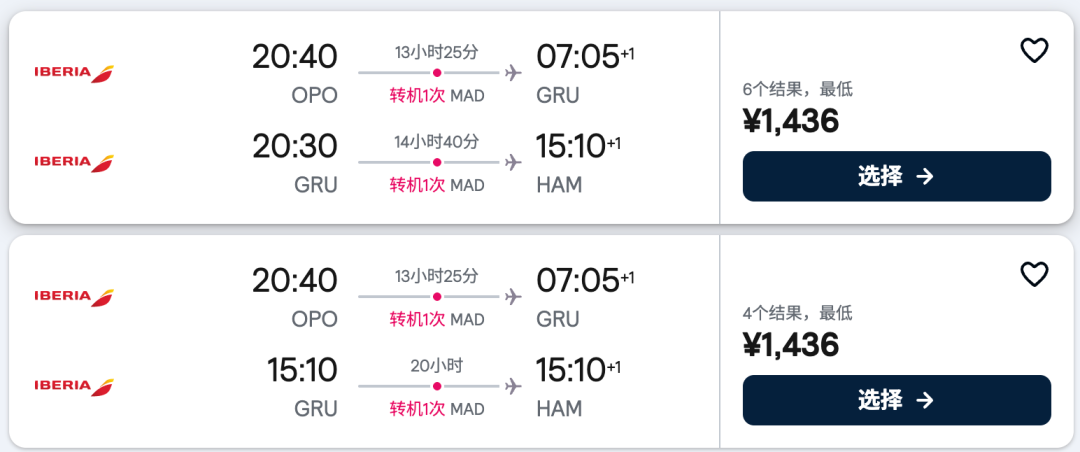1080x452 pixels.
Task: Click Iberia logo beside 15:10 GRU departure
Action: 74,386
